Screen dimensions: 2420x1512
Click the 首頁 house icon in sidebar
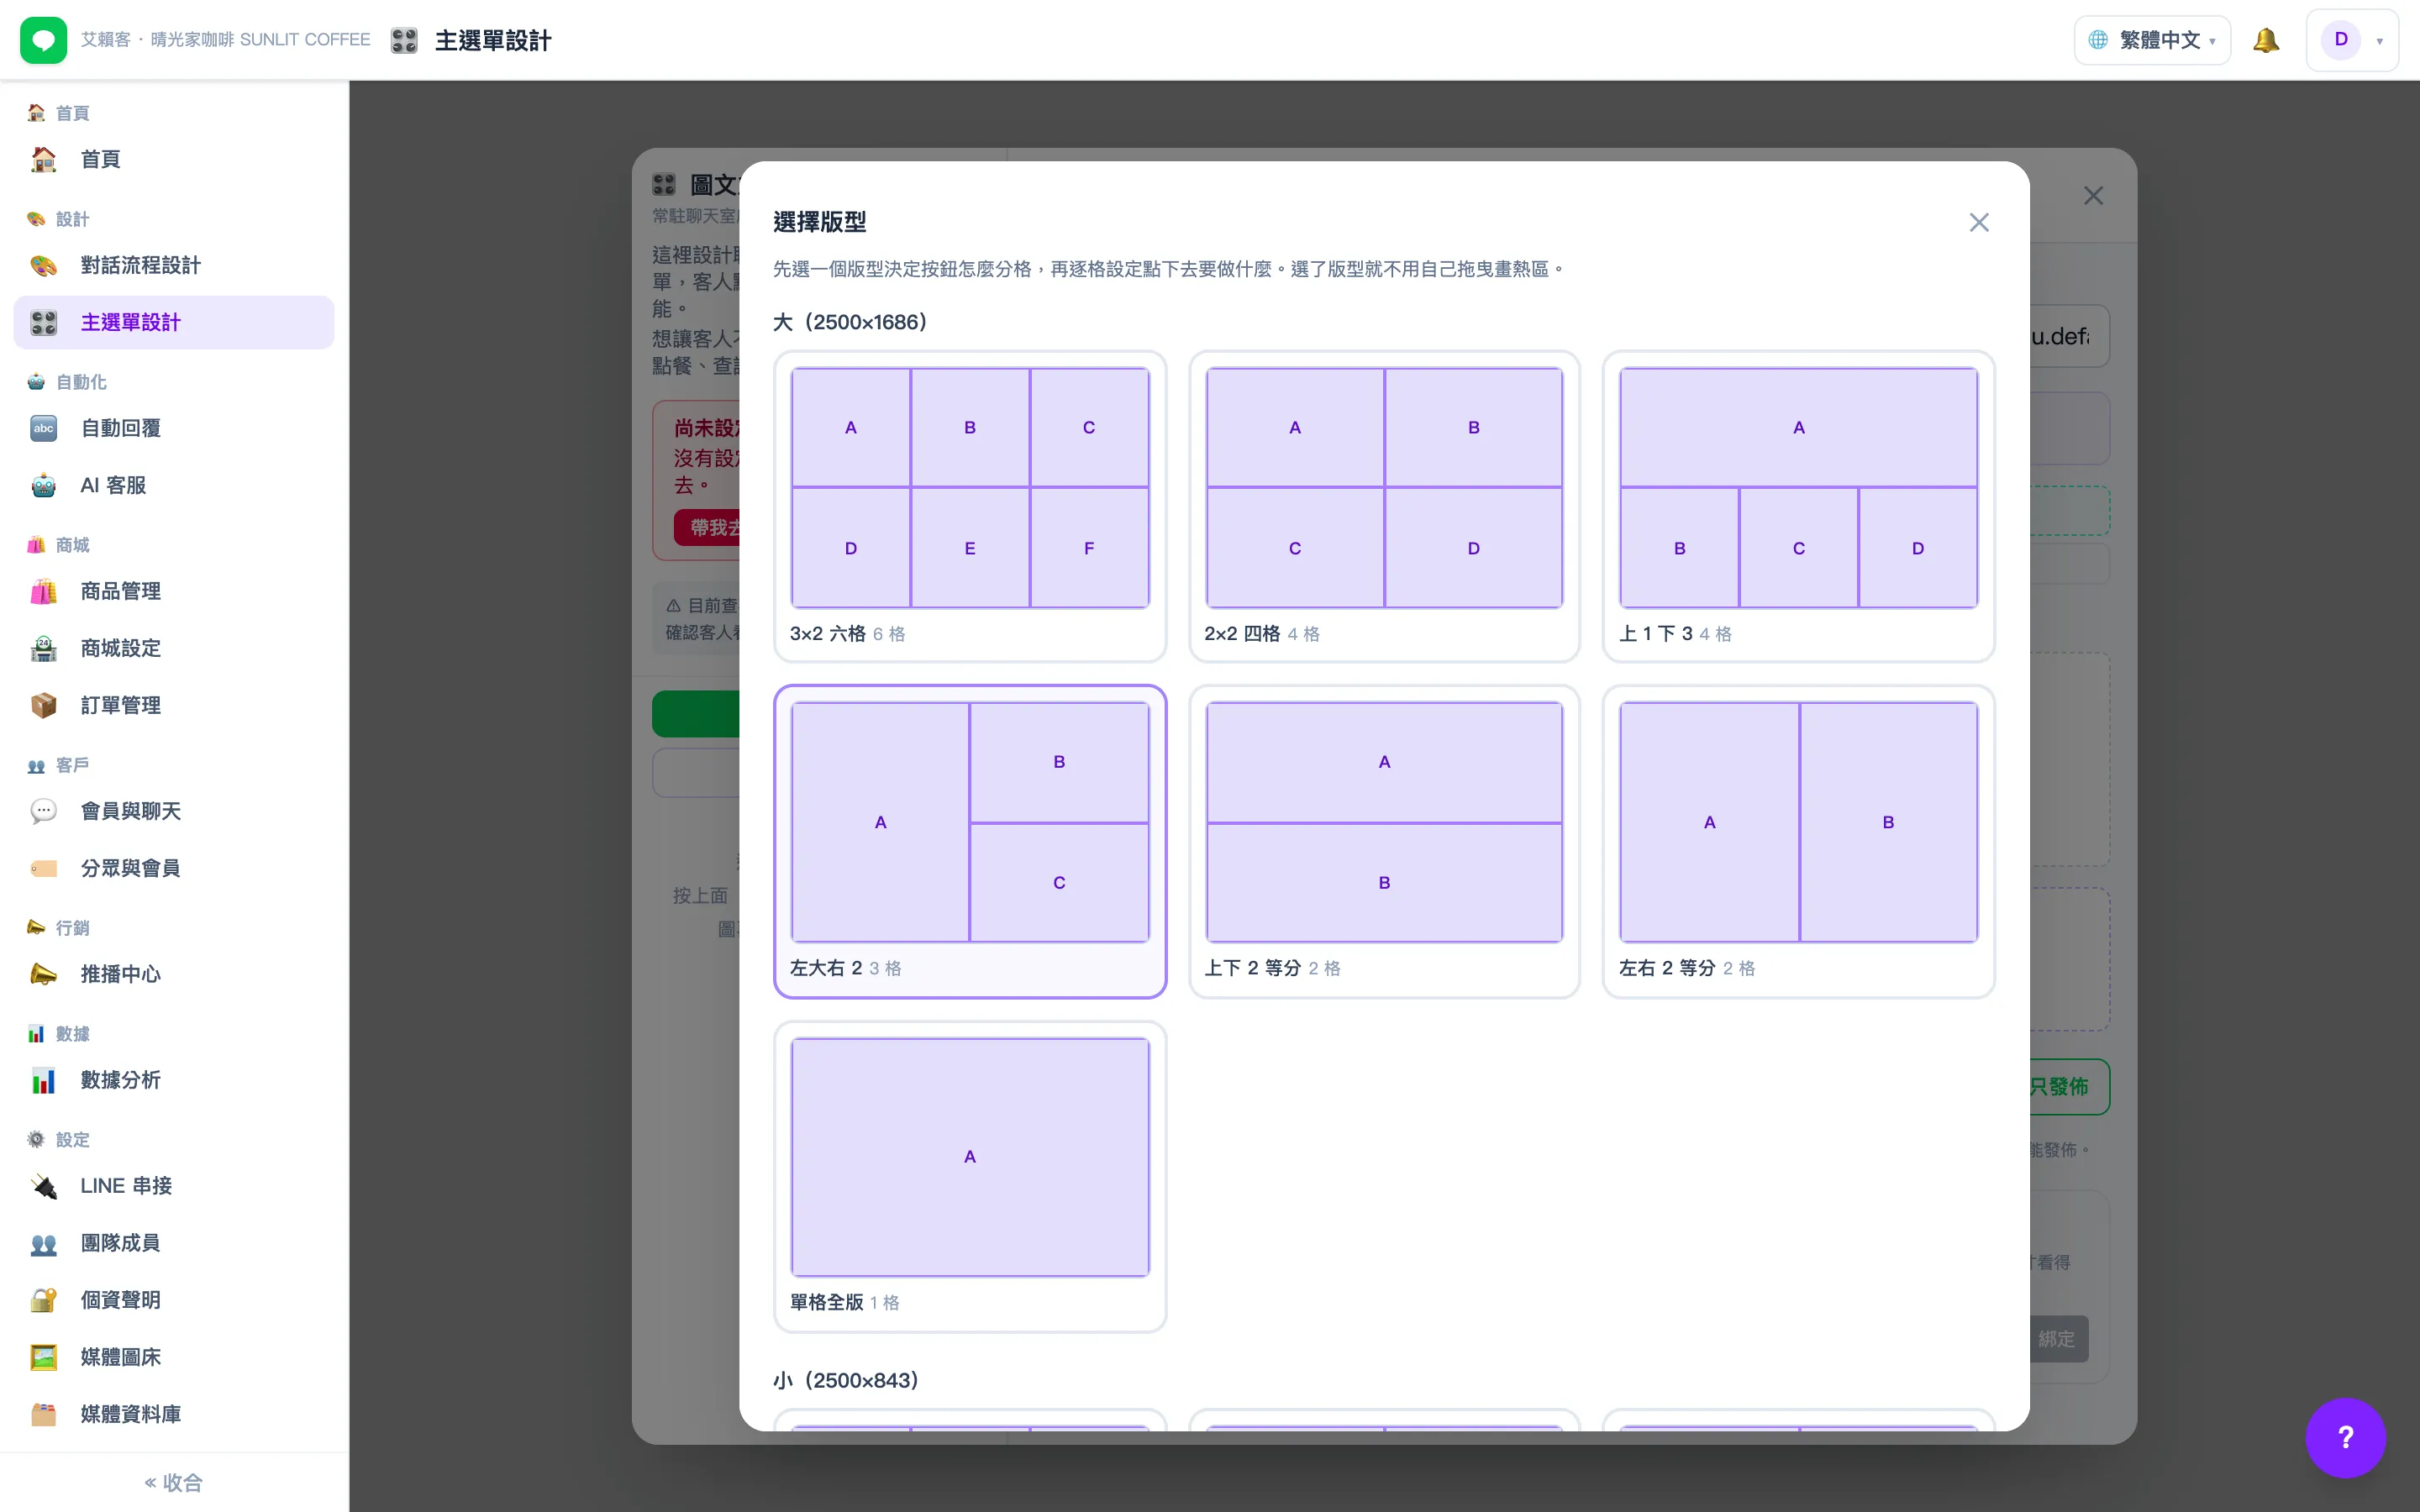(44, 160)
